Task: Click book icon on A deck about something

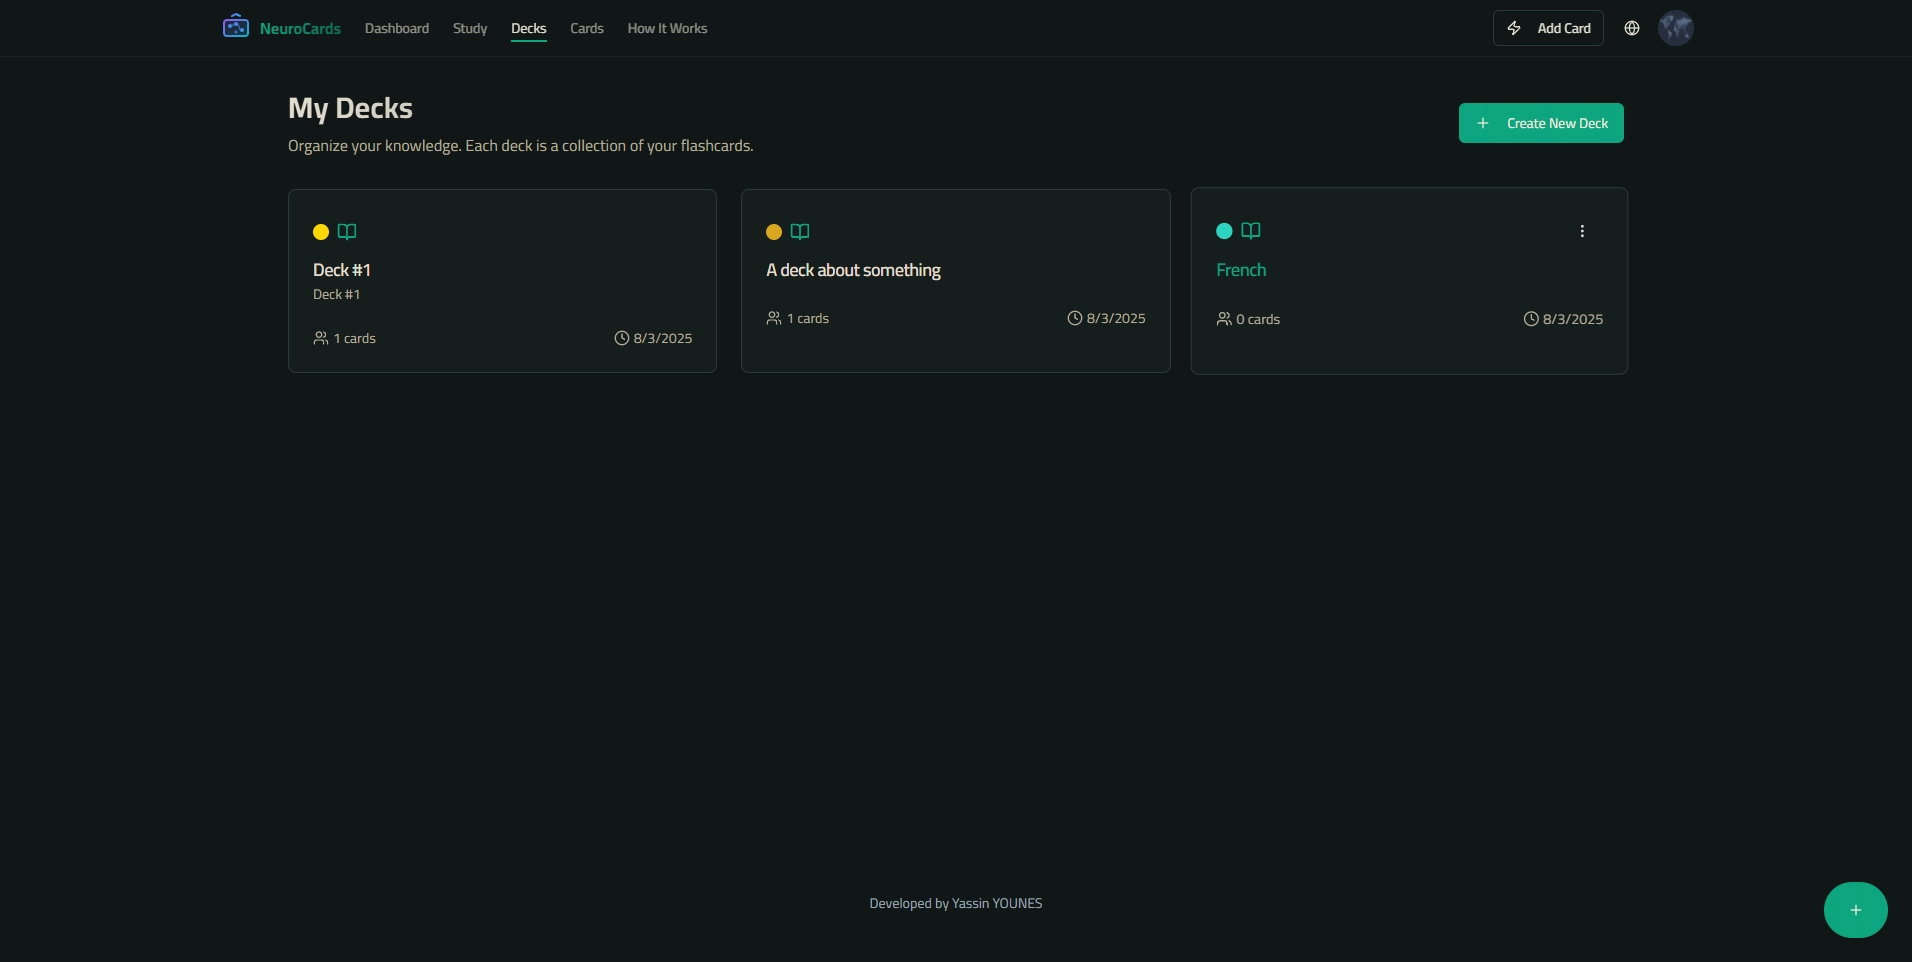Action: (800, 232)
